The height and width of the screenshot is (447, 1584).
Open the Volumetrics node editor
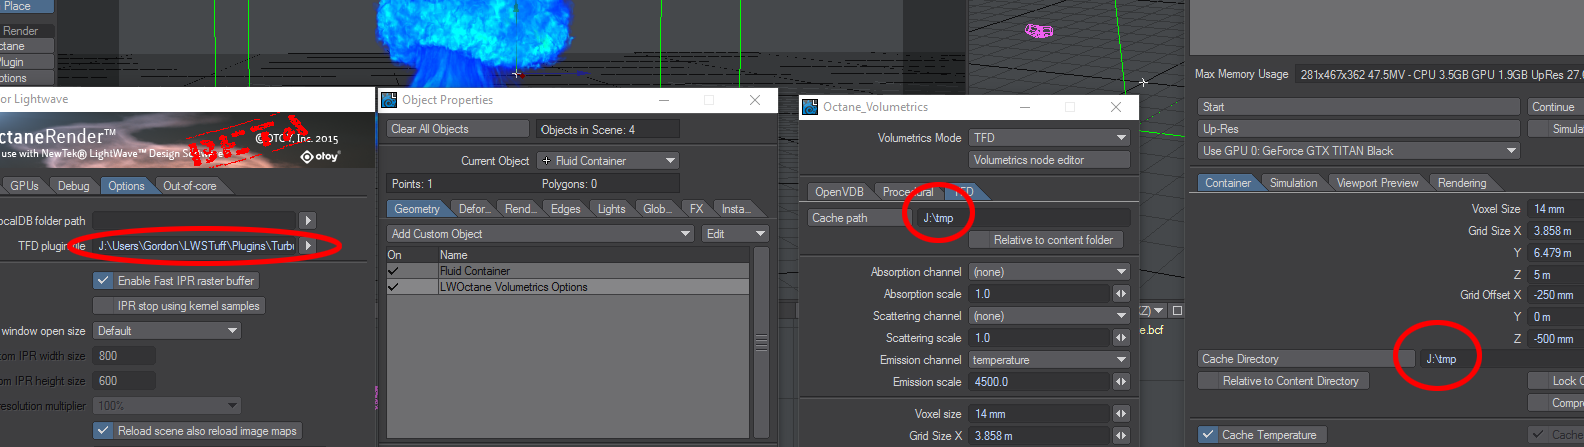(x=1050, y=160)
